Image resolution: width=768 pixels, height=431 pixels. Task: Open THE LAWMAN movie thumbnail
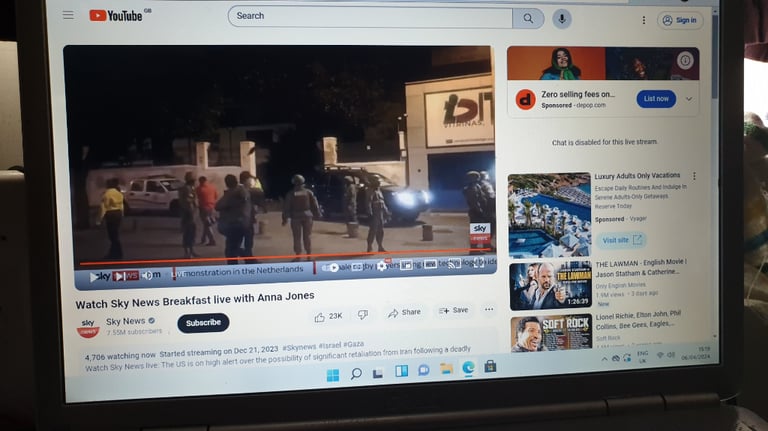pyautogui.click(x=550, y=286)
